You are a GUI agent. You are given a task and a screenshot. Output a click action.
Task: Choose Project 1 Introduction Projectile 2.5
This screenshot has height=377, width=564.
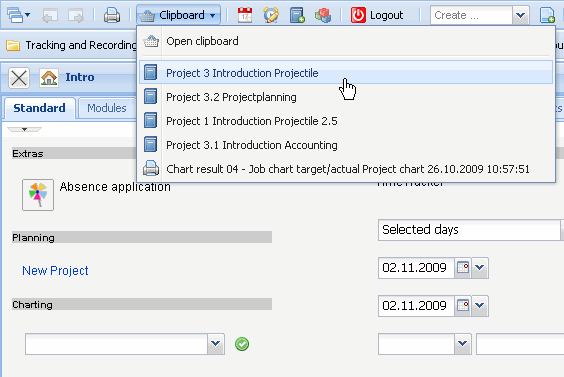[346, 121]
